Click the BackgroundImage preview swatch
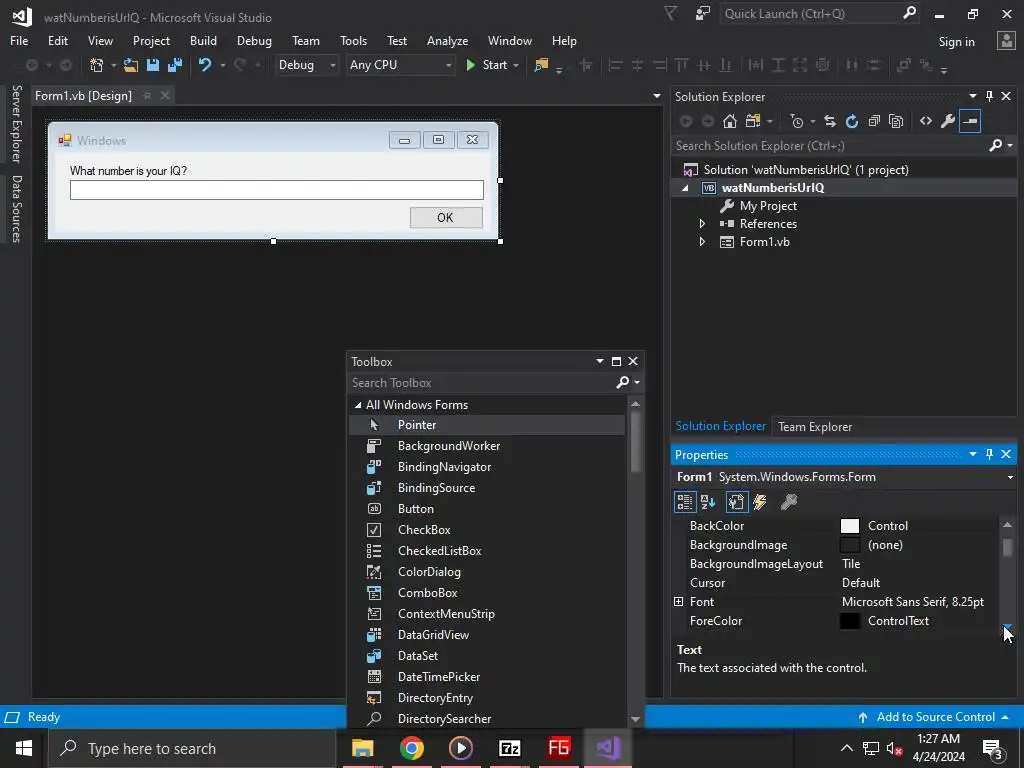Viewport: 1024px width, 768px height. click(x=850, y=545)
